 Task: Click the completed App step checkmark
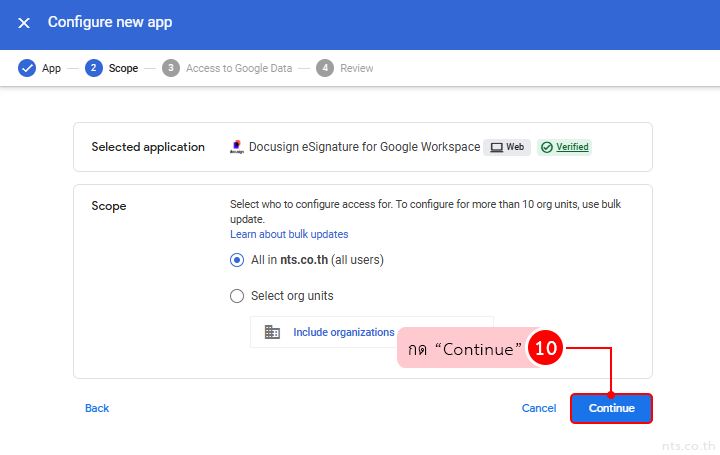pos(27,68)
